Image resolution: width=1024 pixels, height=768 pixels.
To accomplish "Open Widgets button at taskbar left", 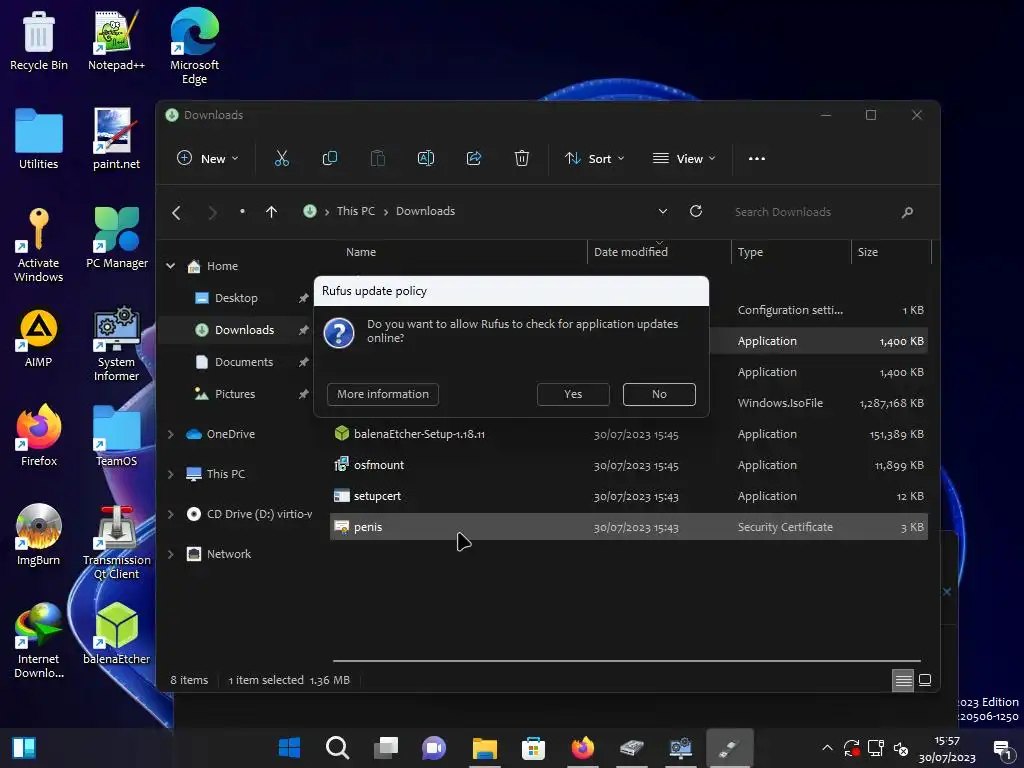I will coord(24,747).
